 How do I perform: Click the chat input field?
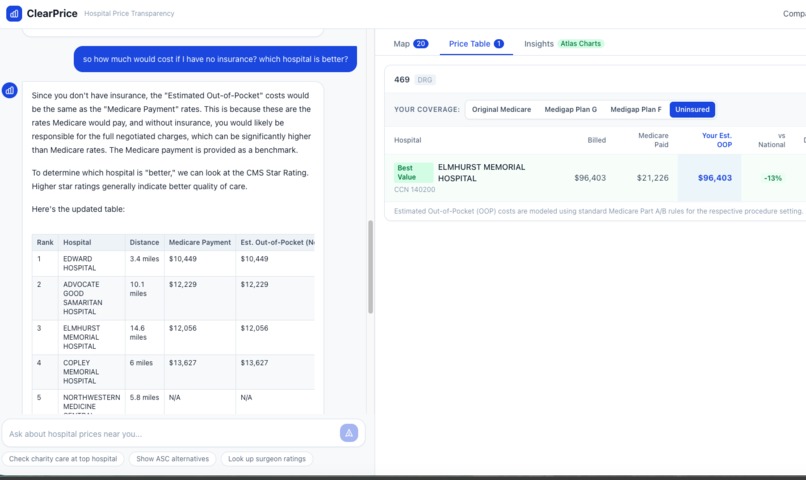(172, 434)
